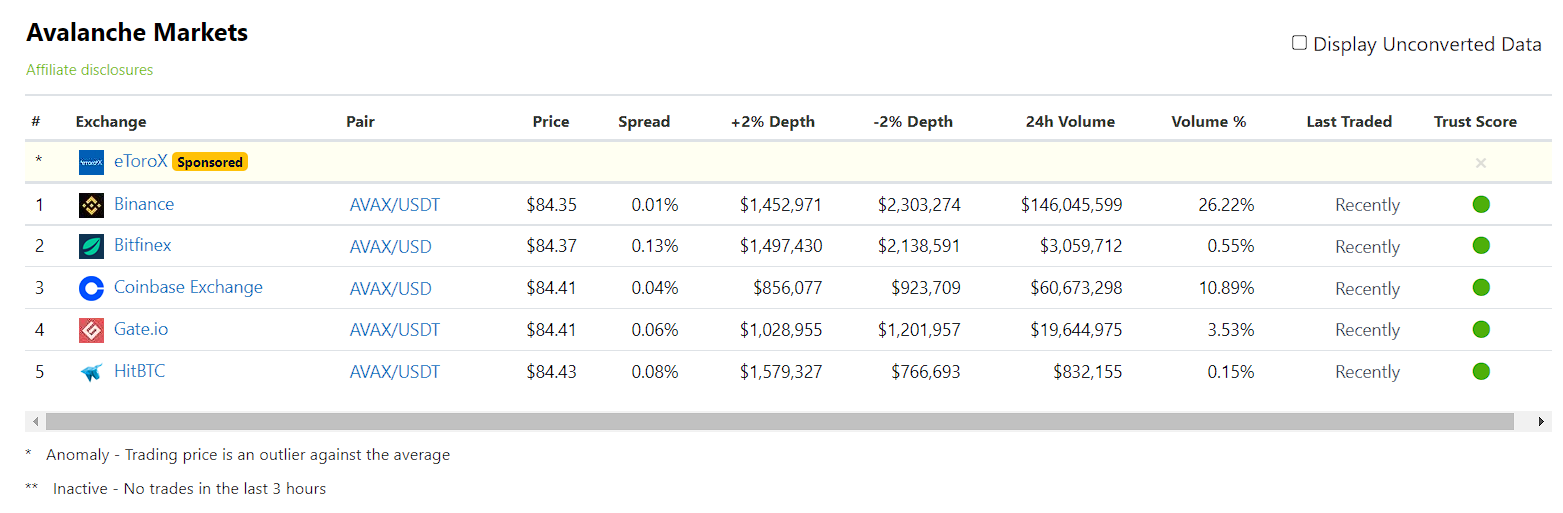Select Binance 24h volume $146,045,599
1563x513 pixels.
pyautogui.click(x=1072, y=205)
